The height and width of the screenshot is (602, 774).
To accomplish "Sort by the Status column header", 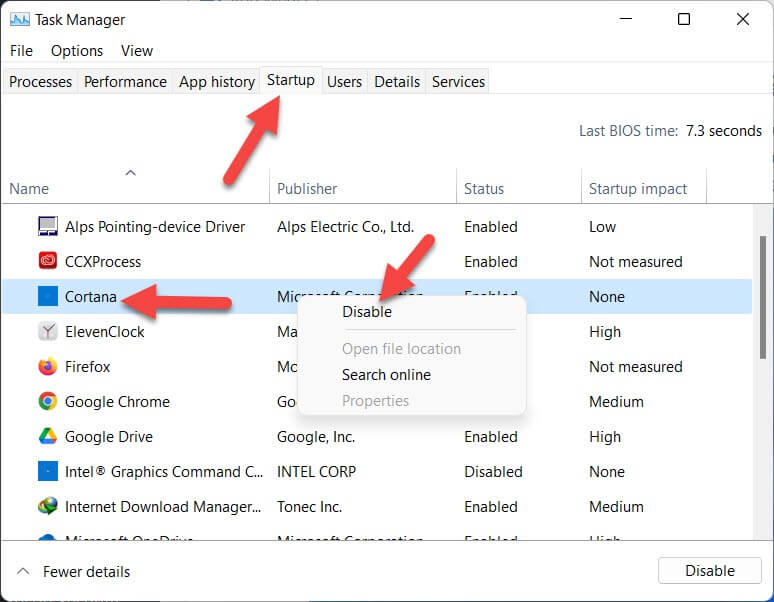I will tap(484, 189).
